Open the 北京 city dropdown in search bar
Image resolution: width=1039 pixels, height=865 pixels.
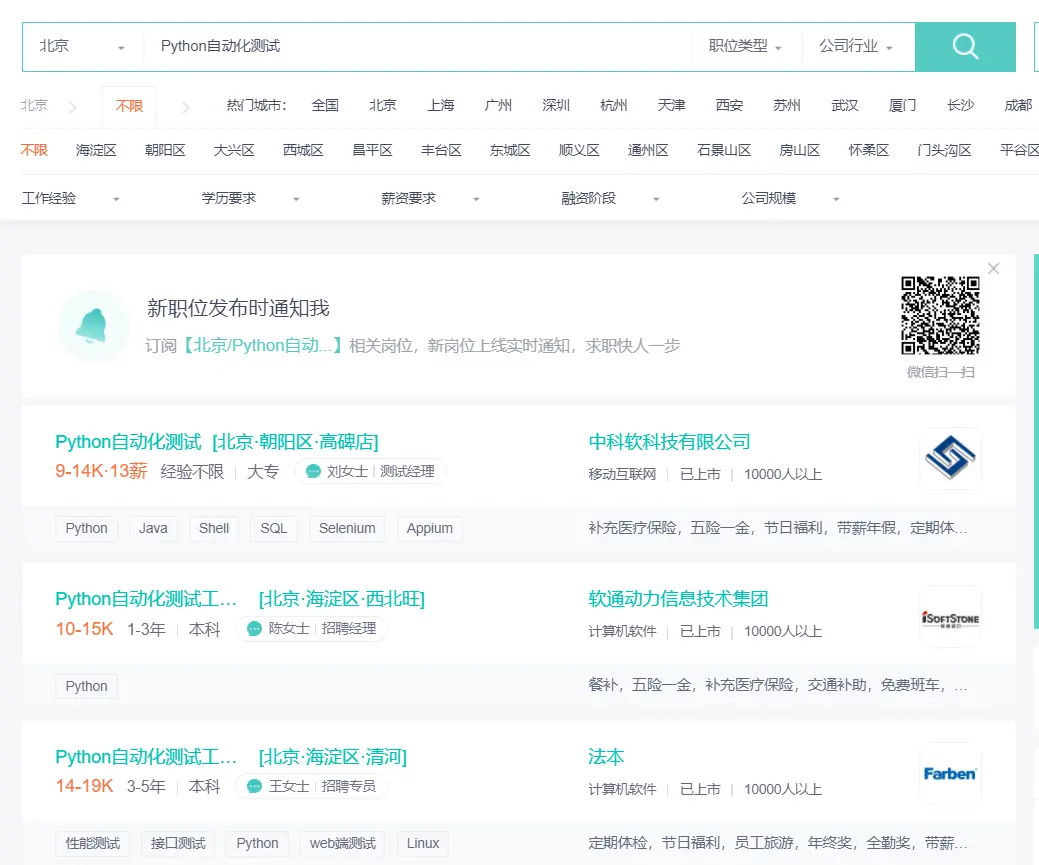[82, 46]
